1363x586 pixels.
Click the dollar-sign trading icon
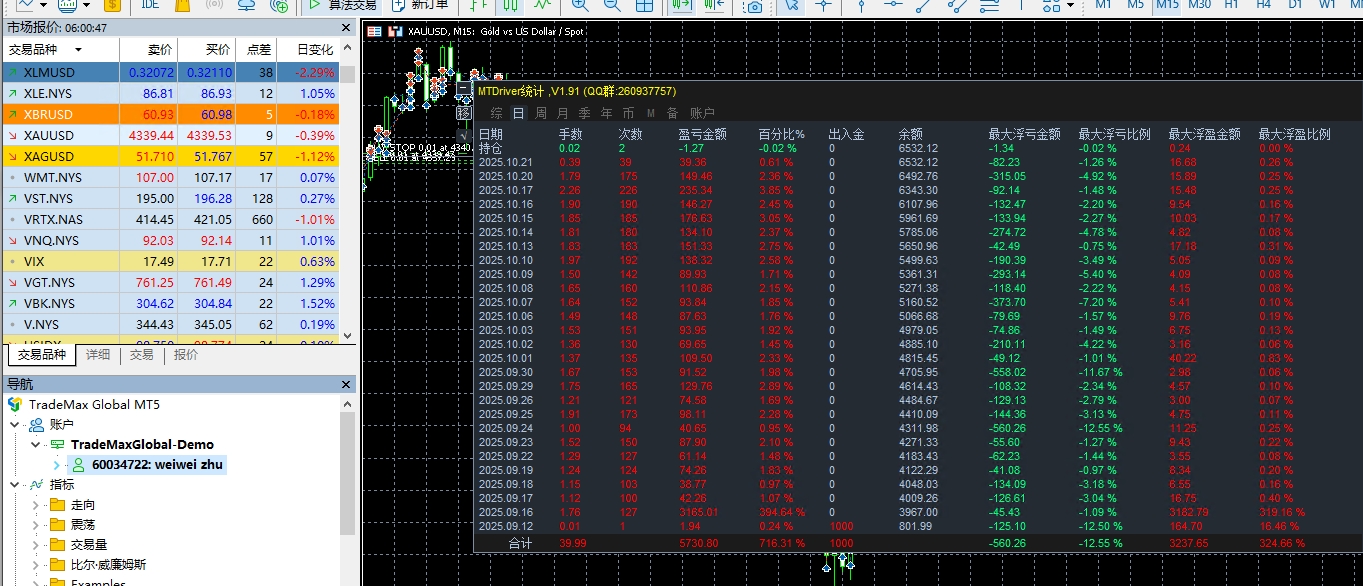112,6
